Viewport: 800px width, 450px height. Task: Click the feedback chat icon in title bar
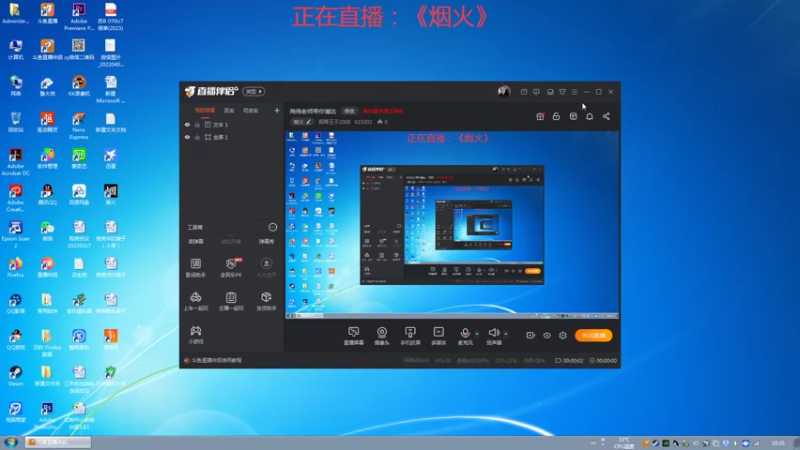tap(536, 92)
